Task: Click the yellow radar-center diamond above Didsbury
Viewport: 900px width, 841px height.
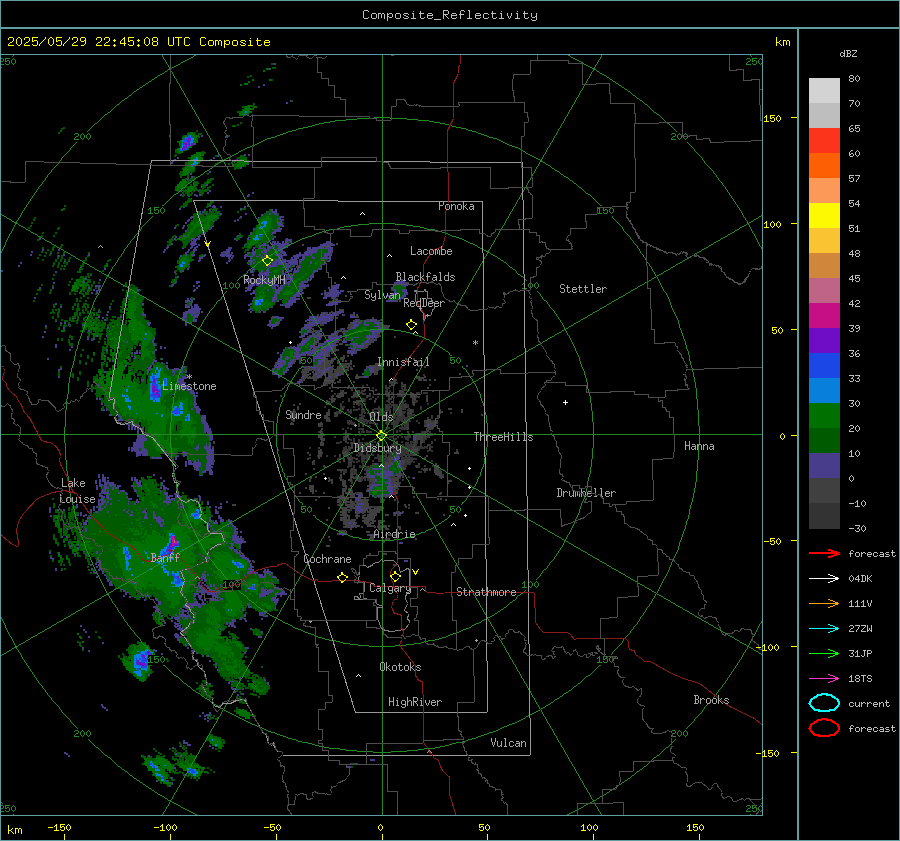Action: (x=382, y=436)
